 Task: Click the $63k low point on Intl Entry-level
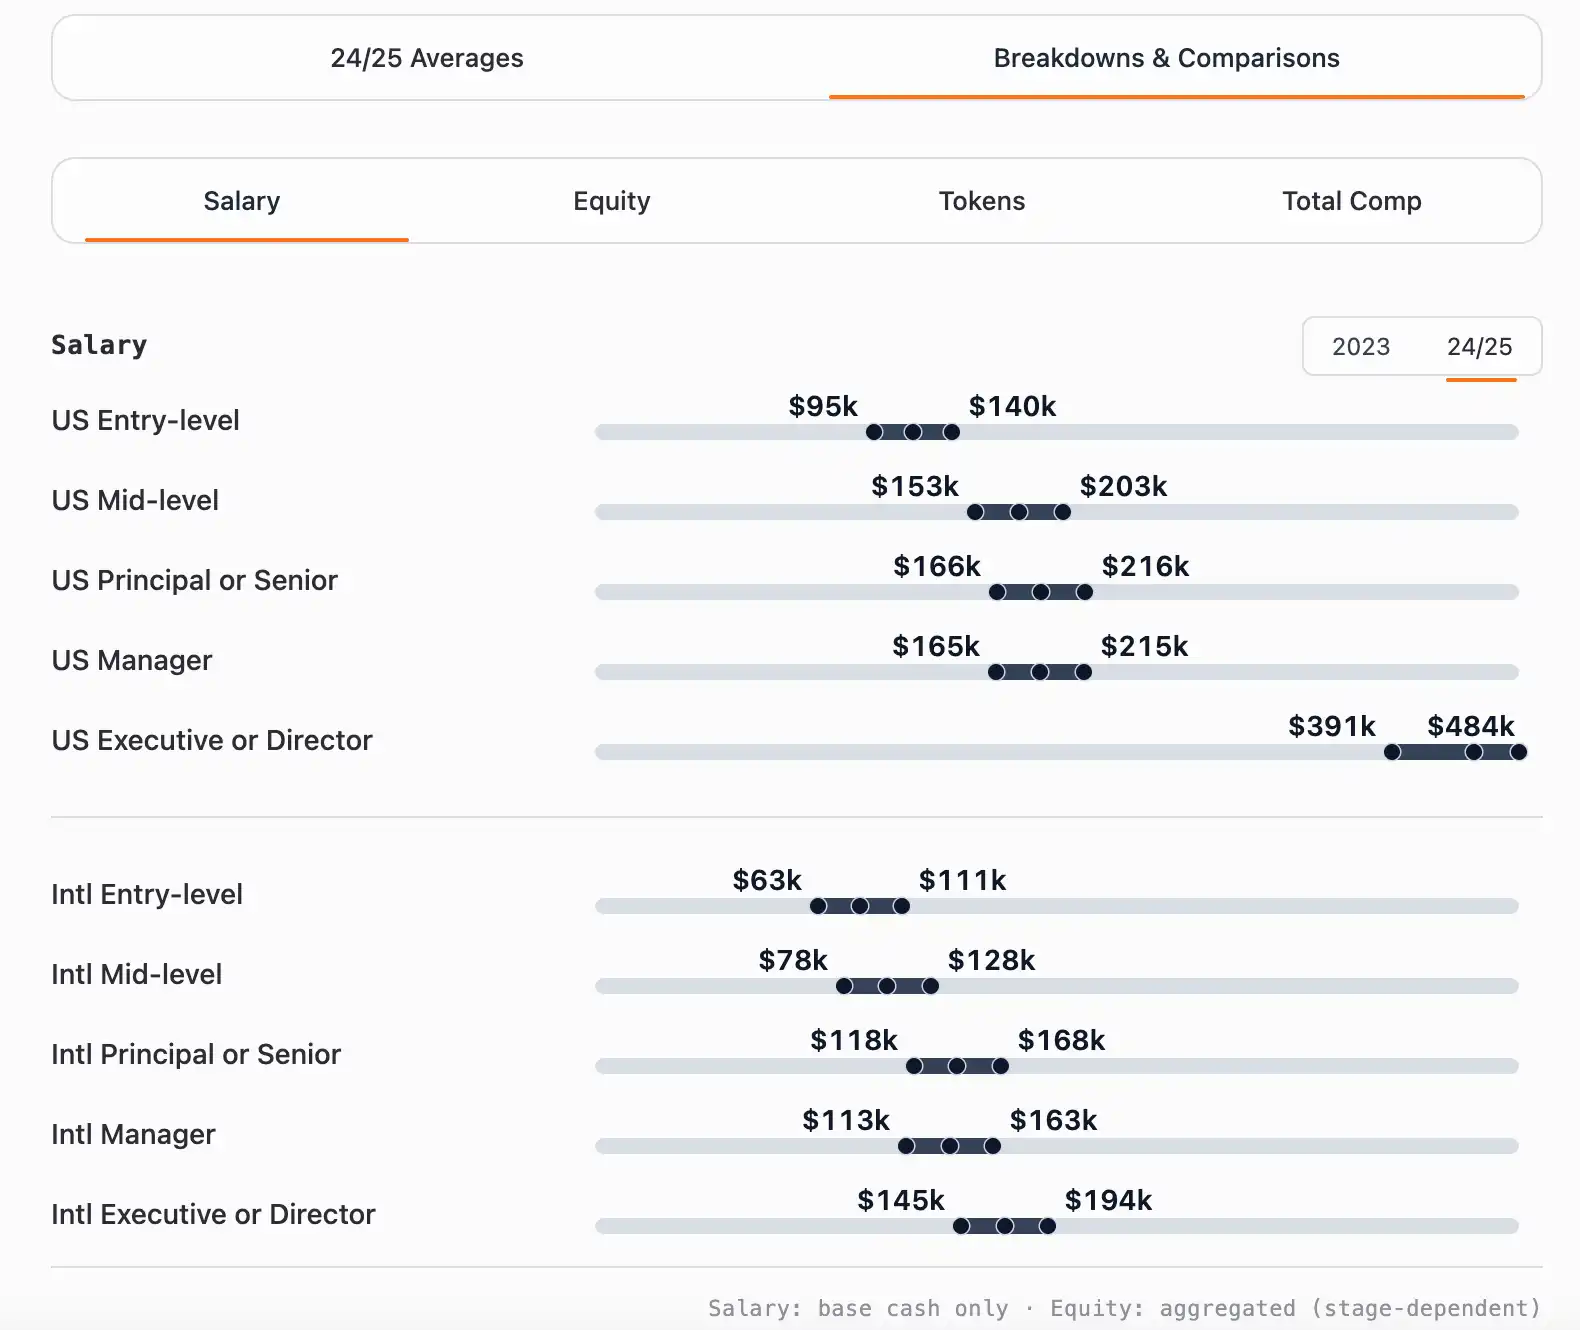tap(818, 906)
